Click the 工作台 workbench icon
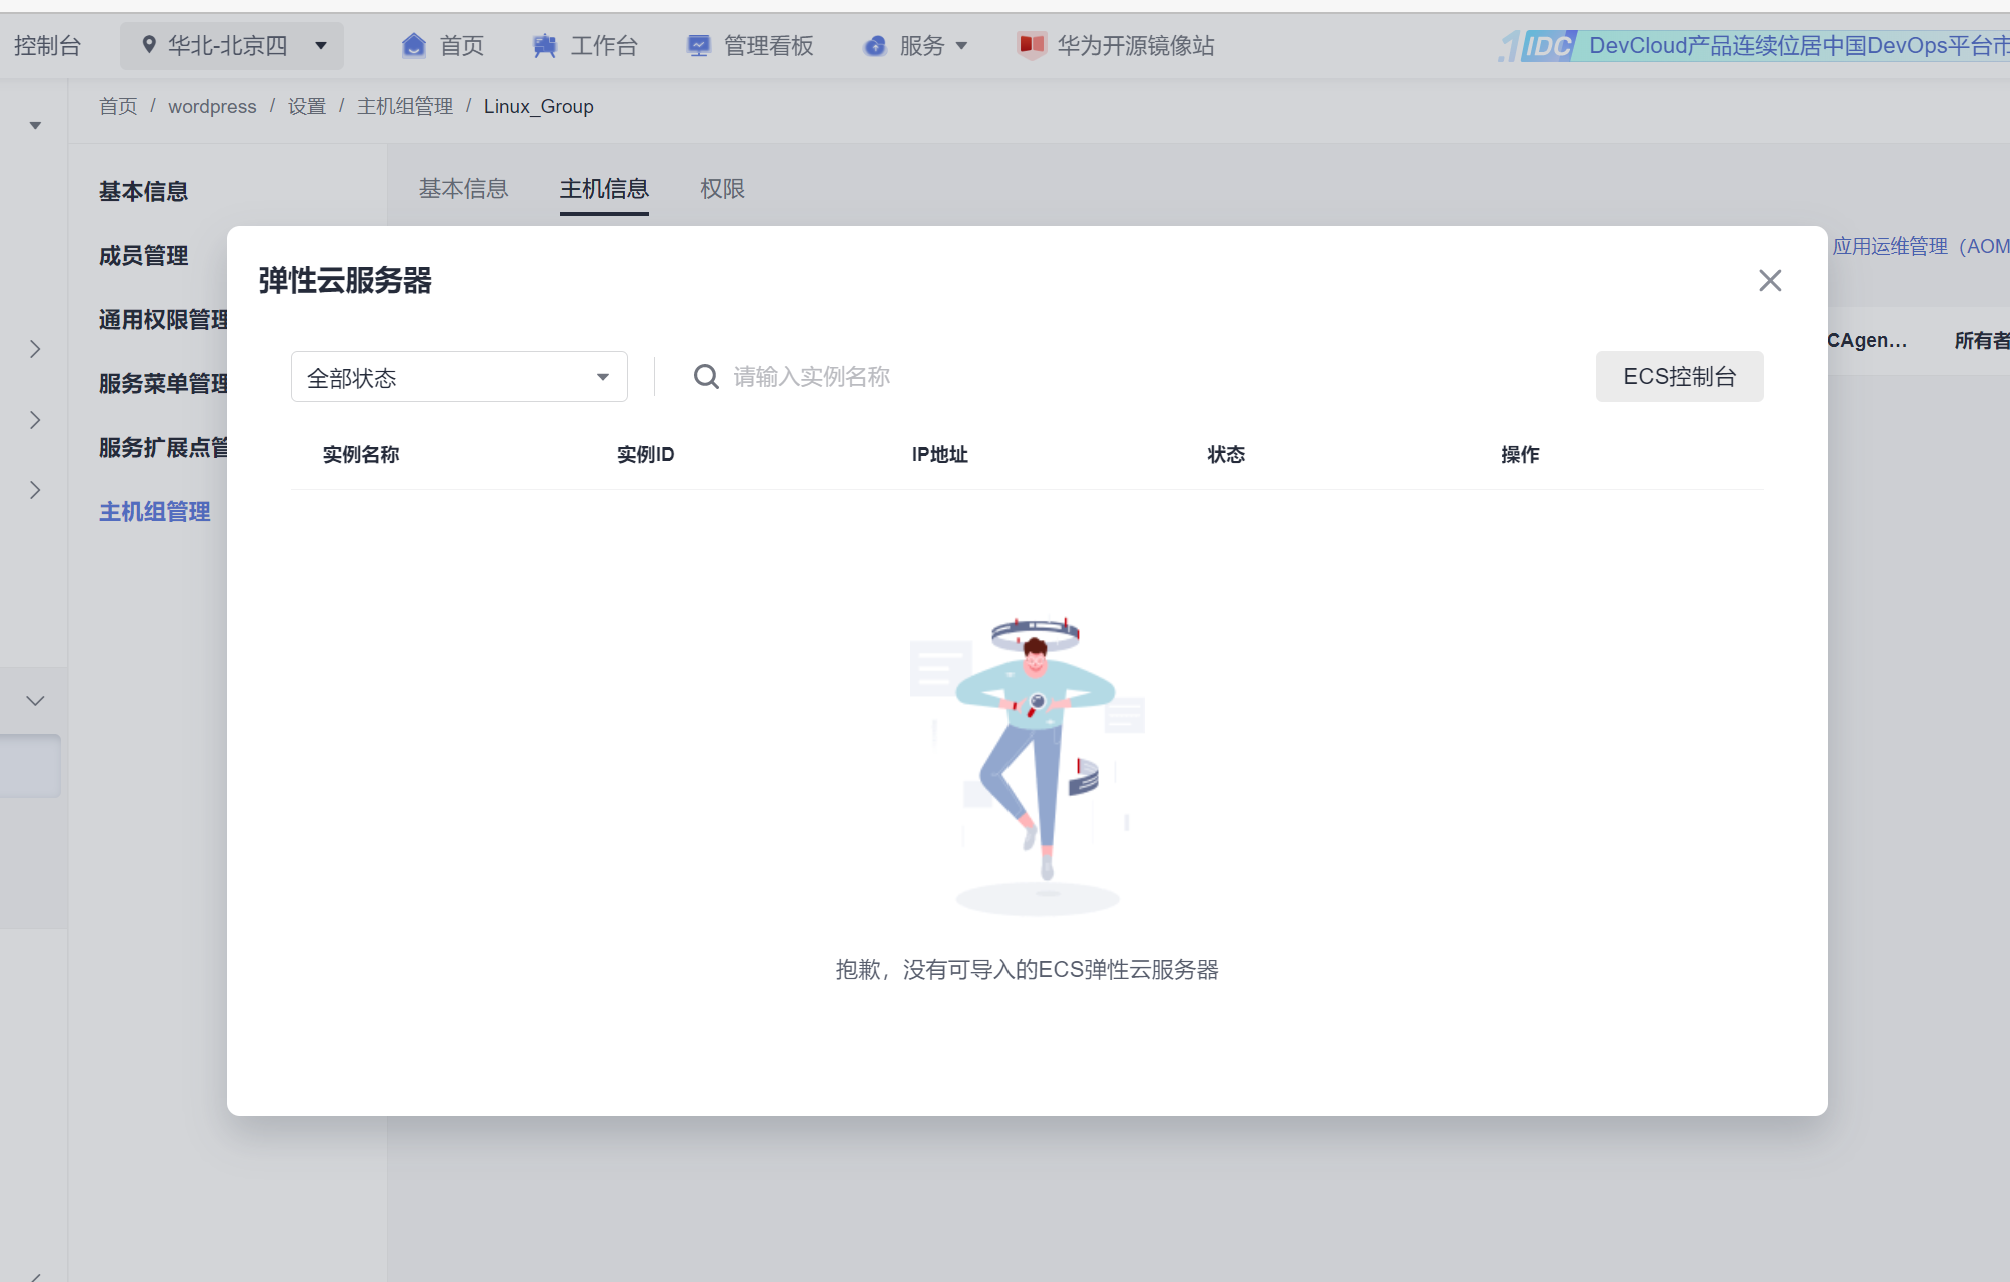Image resolution: width=2010 pixels, height=1282 pixels. coord(544,46)
